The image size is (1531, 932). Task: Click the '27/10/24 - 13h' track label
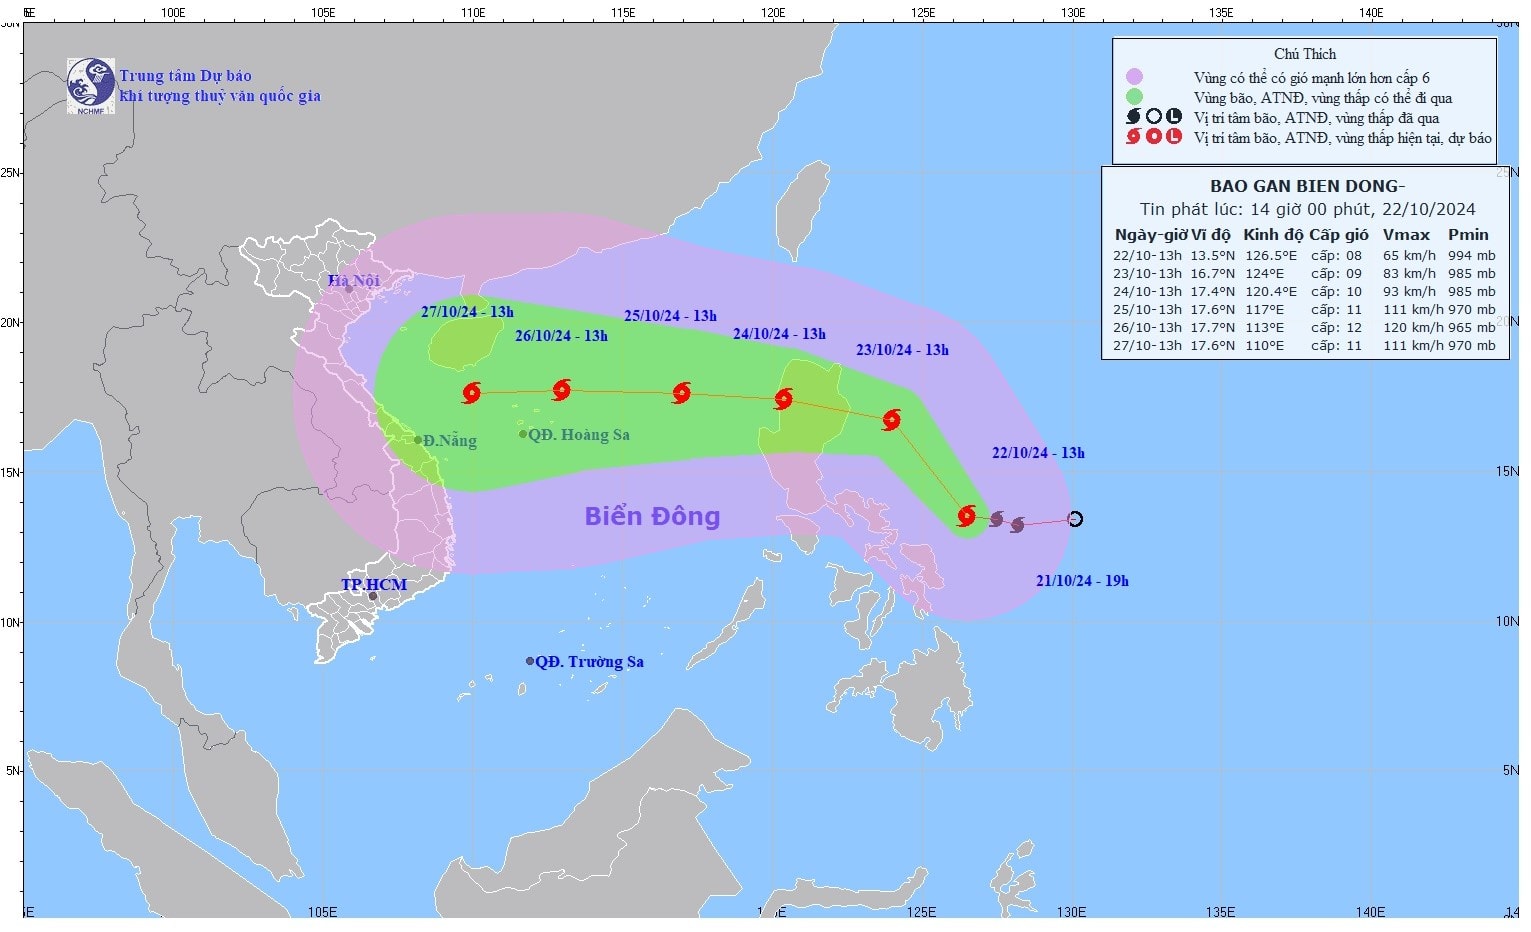coord(467,312)
